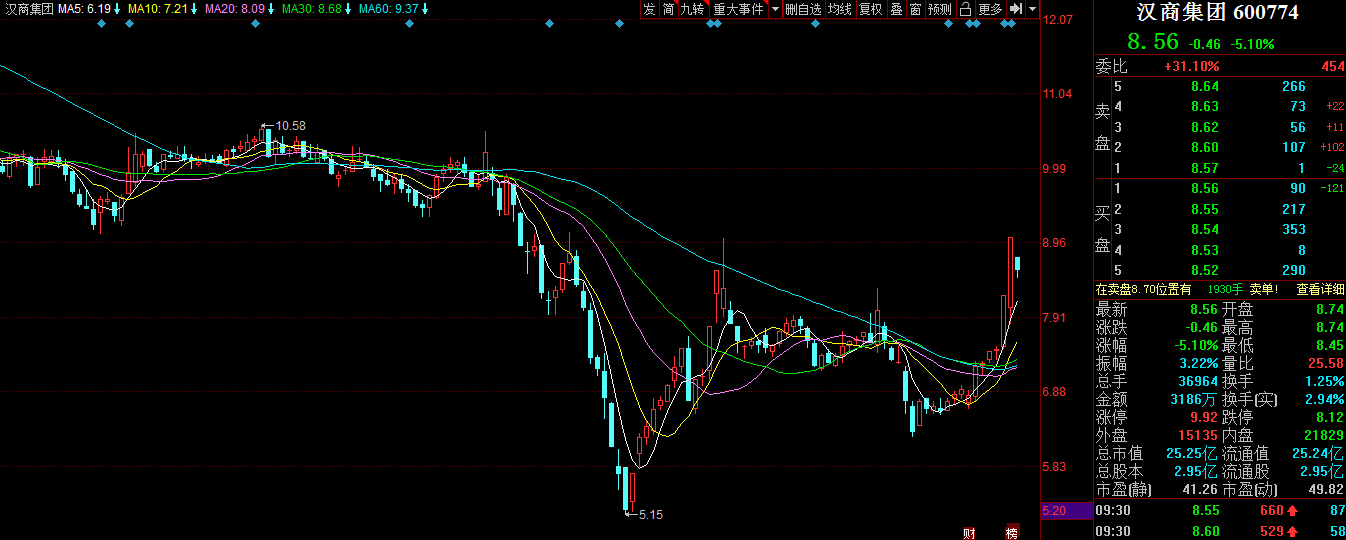Click 开盘 value 8.74
1346x540 pixels.
point(1330,310)
